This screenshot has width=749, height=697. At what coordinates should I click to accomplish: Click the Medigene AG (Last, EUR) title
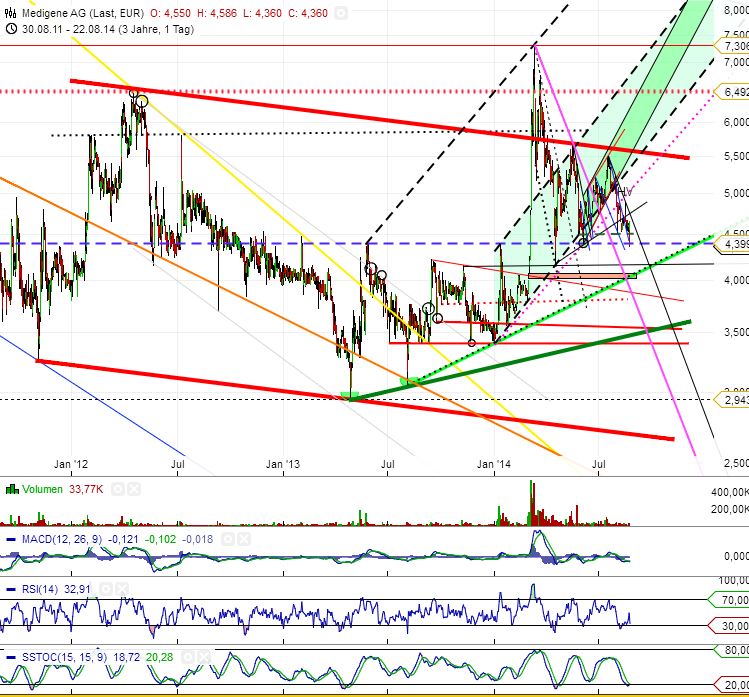coord(83,13)
